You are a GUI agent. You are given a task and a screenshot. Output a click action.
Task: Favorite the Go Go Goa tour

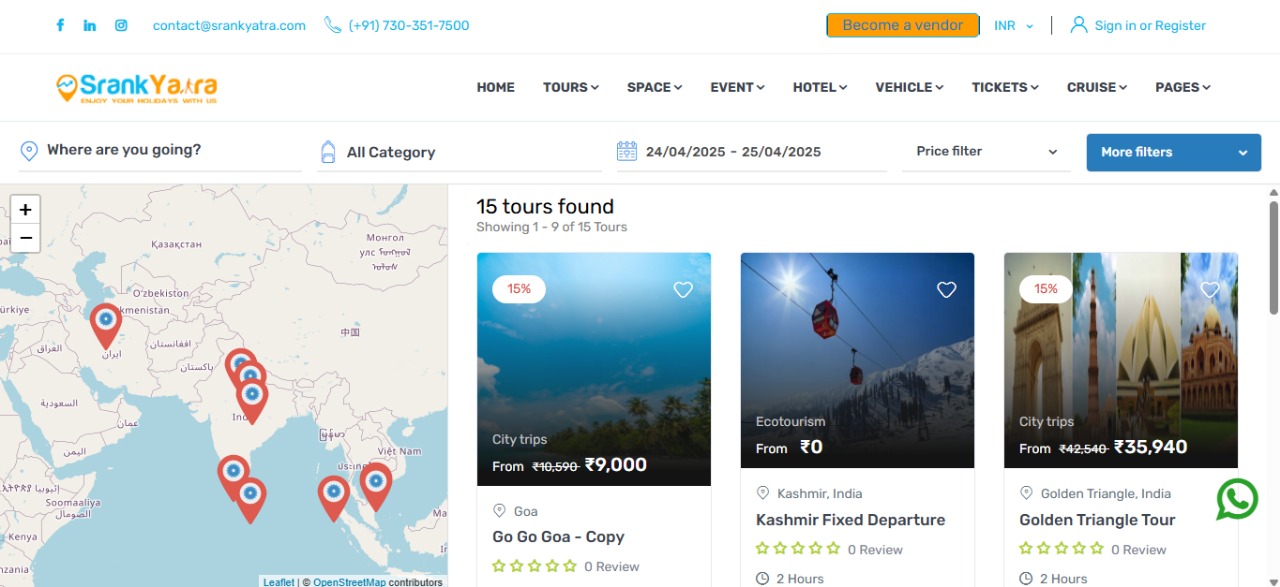point(683,290)
